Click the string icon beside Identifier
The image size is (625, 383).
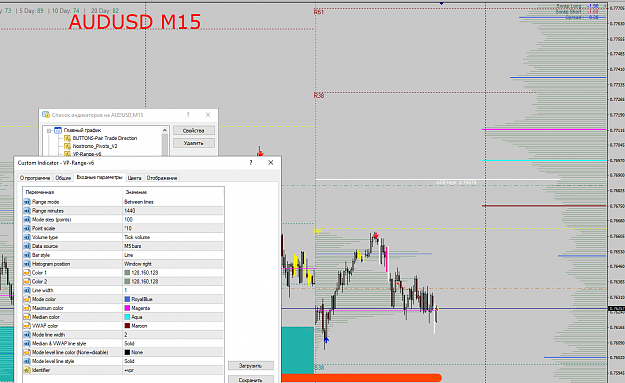click(27, 370)
